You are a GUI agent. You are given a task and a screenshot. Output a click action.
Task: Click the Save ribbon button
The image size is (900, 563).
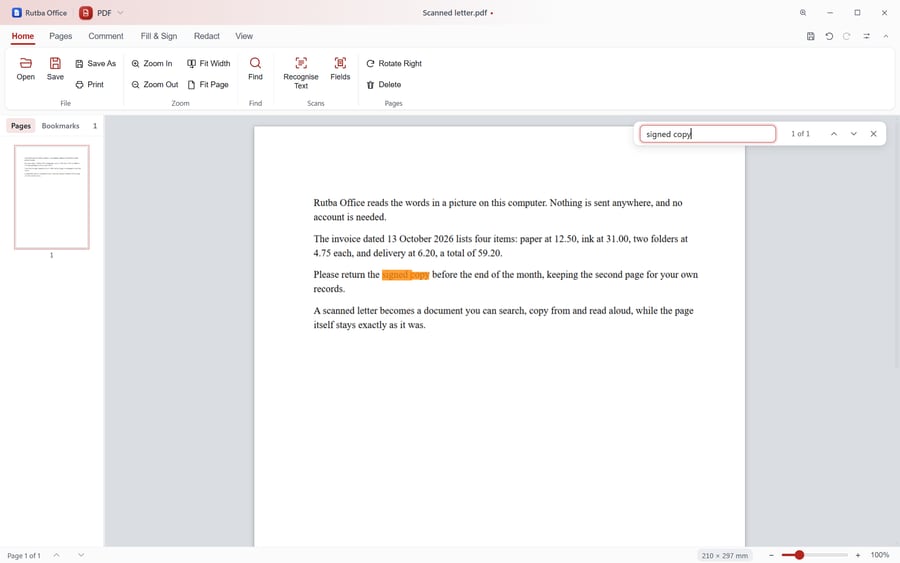pos(55,69)
